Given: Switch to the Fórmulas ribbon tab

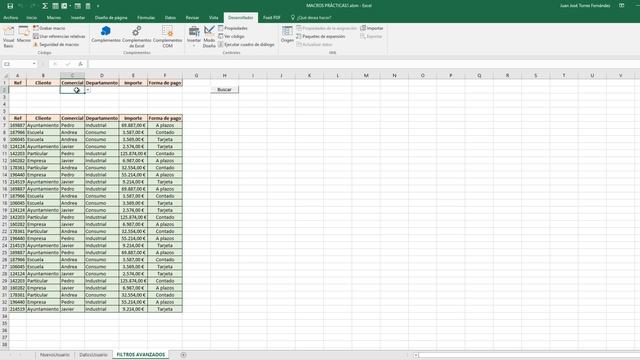Looking at the screenshot, I should 146,18.
